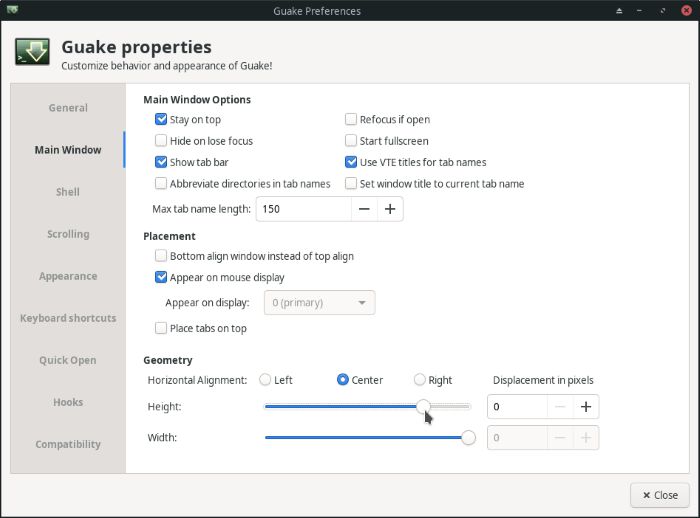The height and width of the screenshot is (518, 700).
Task: Click the Width slider handle
Action: pyautogui.click(x=468, y=438)
